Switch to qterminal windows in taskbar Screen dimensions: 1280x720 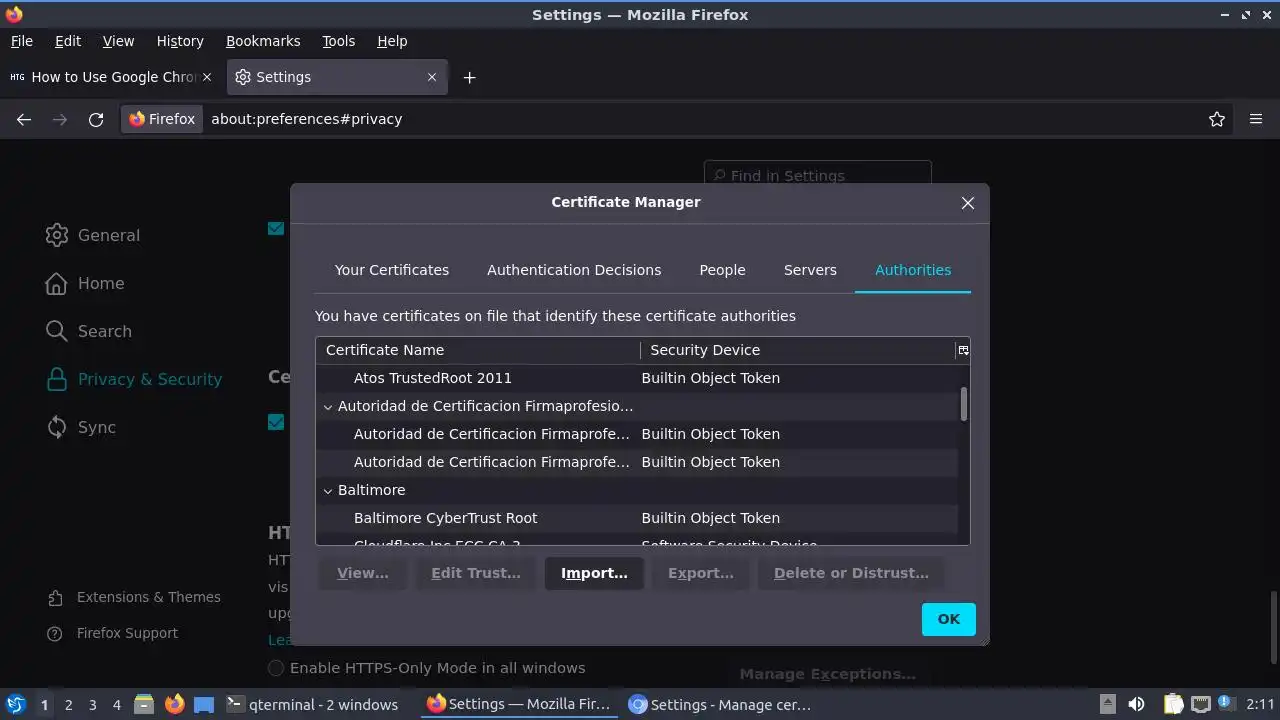coord(312,704)
